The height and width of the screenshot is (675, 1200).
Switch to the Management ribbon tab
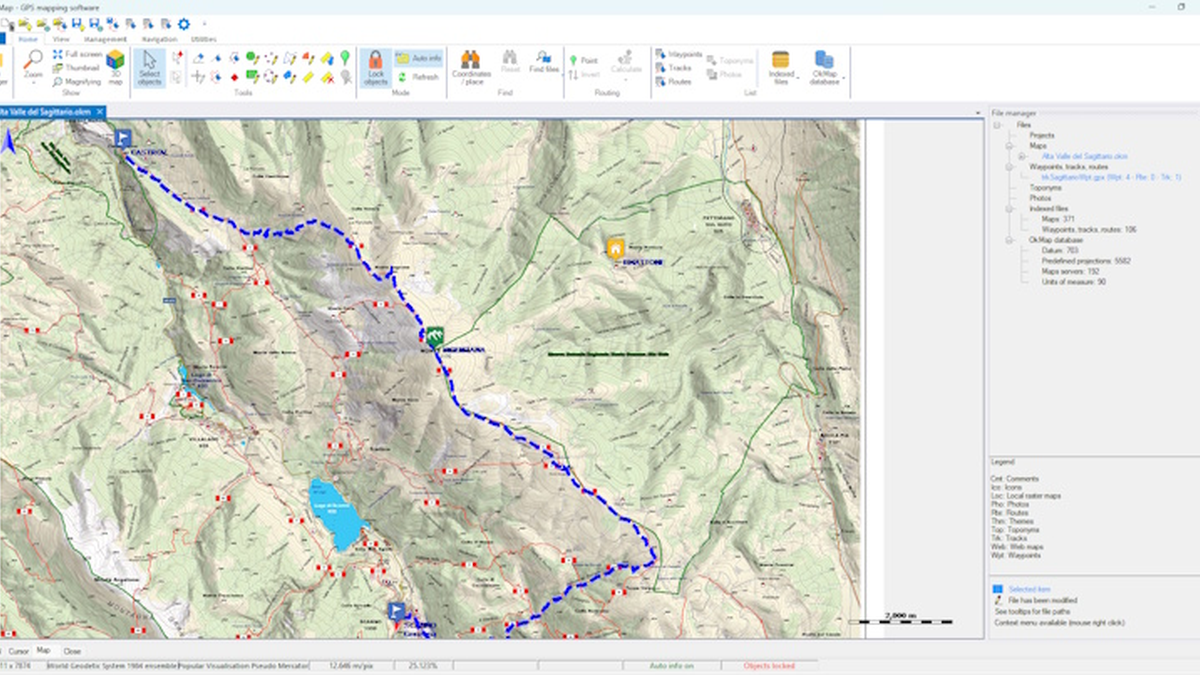point(105,38)
